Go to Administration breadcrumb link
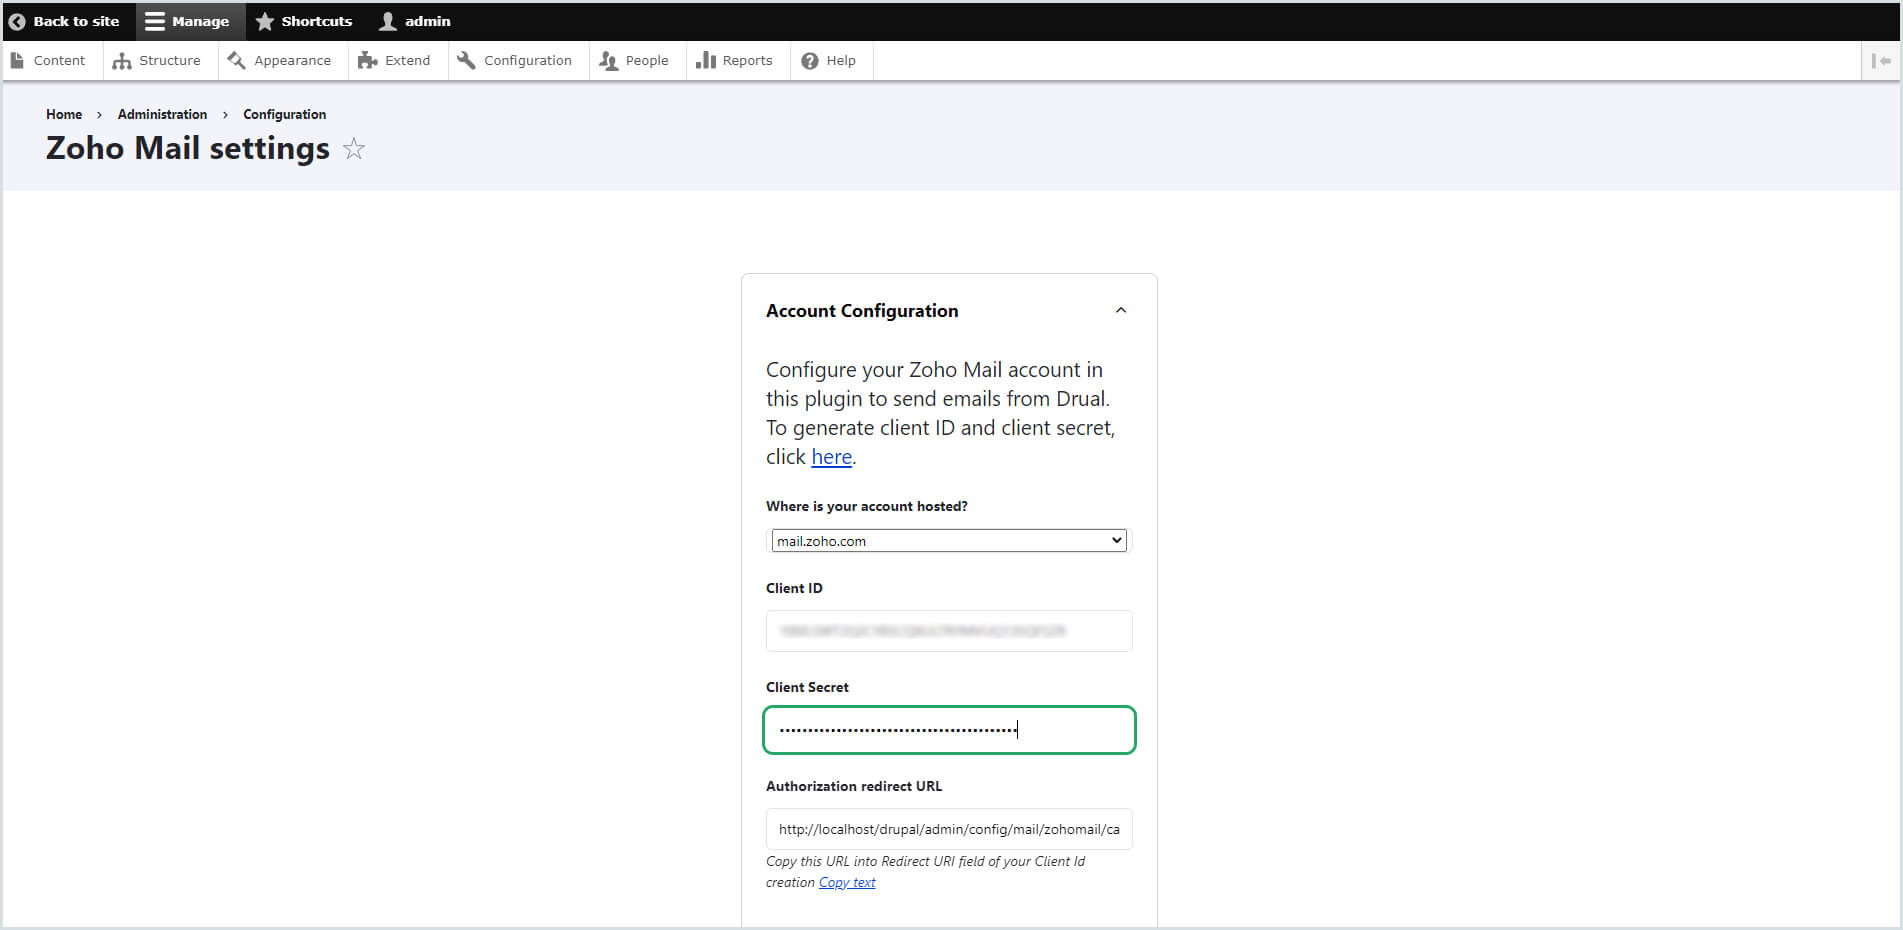1903x930 pixels. (162, 114)
